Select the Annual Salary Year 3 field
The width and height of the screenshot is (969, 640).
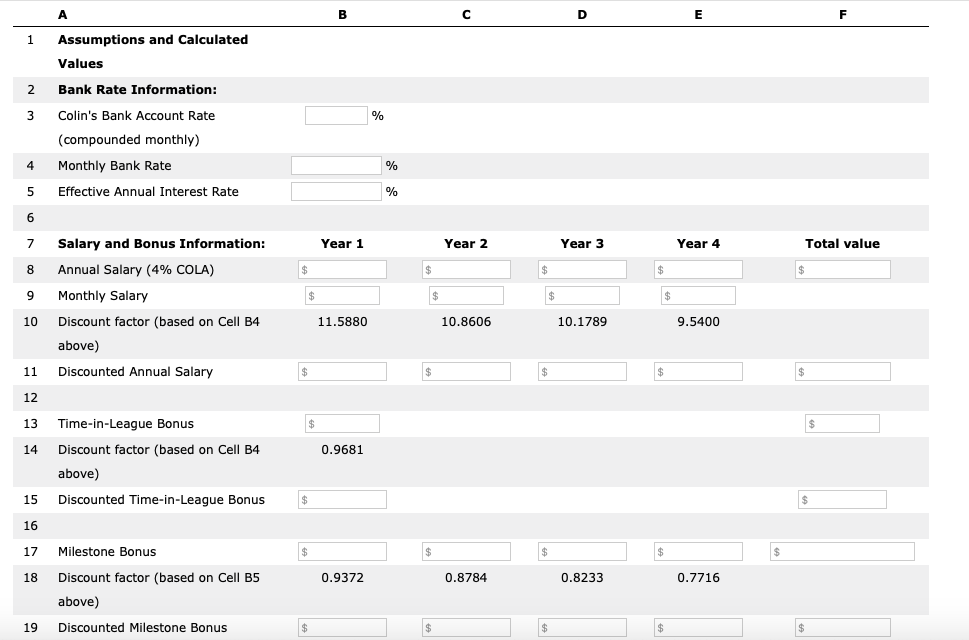(x=582, y=269)
